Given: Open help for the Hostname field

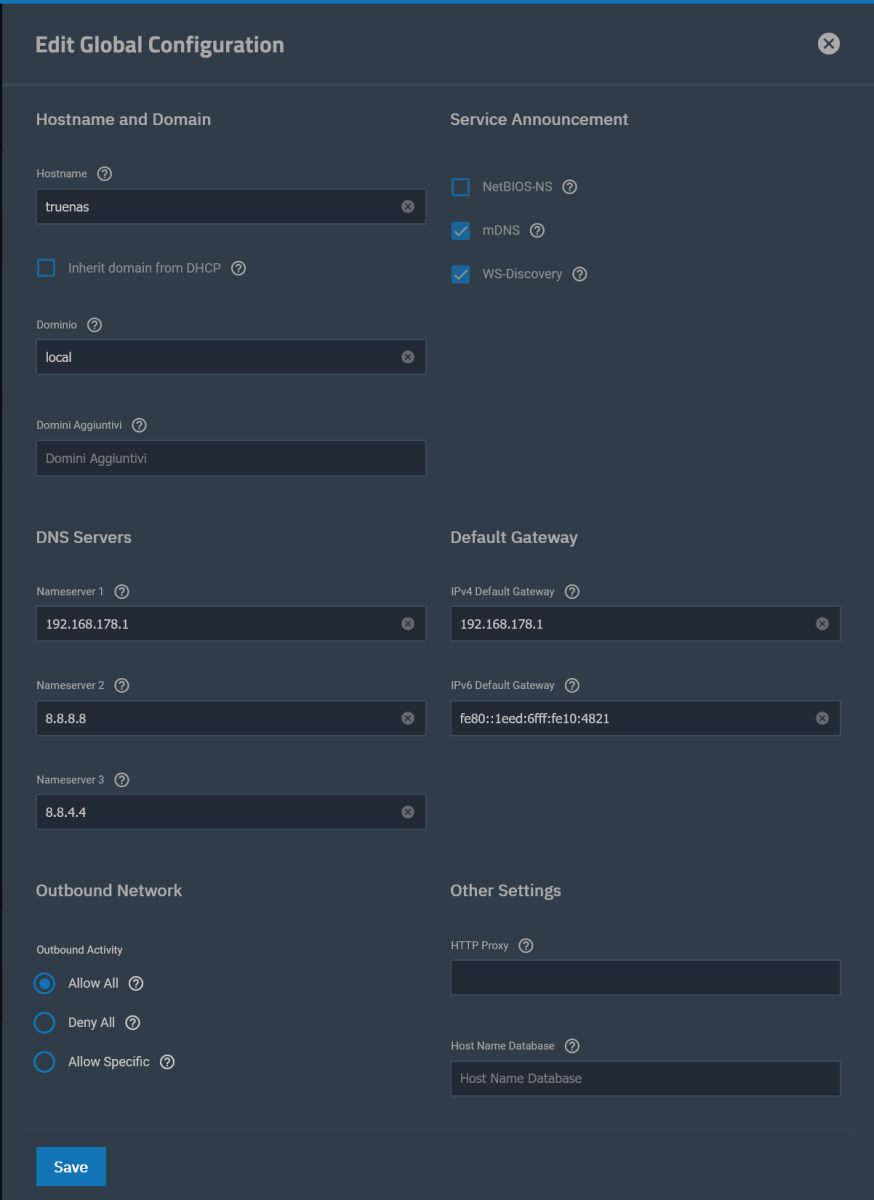Looking at the screenshot, I should (104, 173).
